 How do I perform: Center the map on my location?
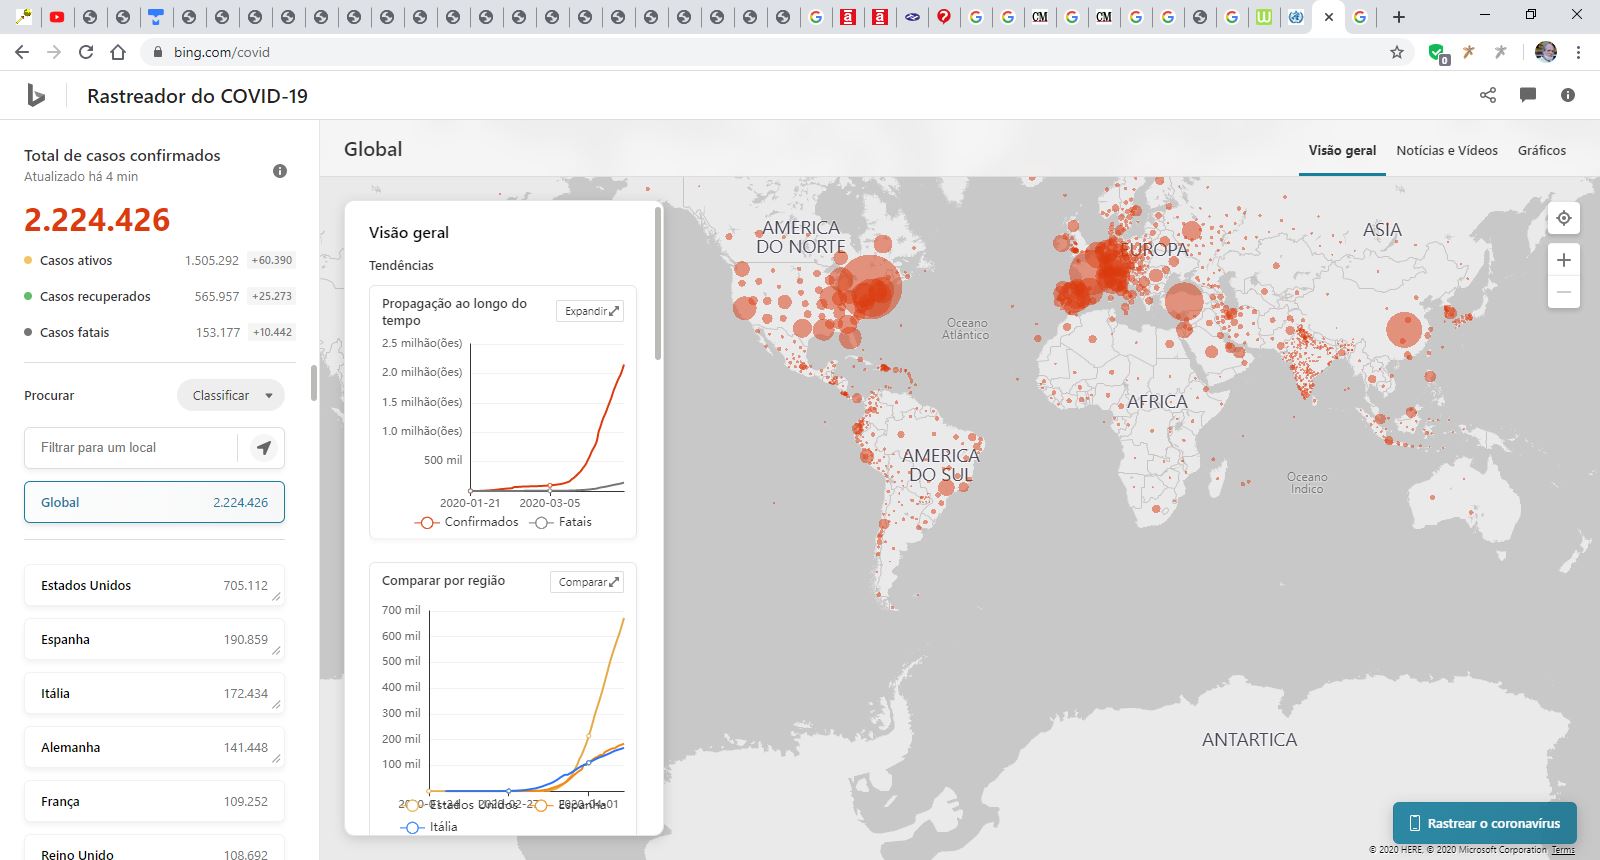click(x=1564, y=218)
